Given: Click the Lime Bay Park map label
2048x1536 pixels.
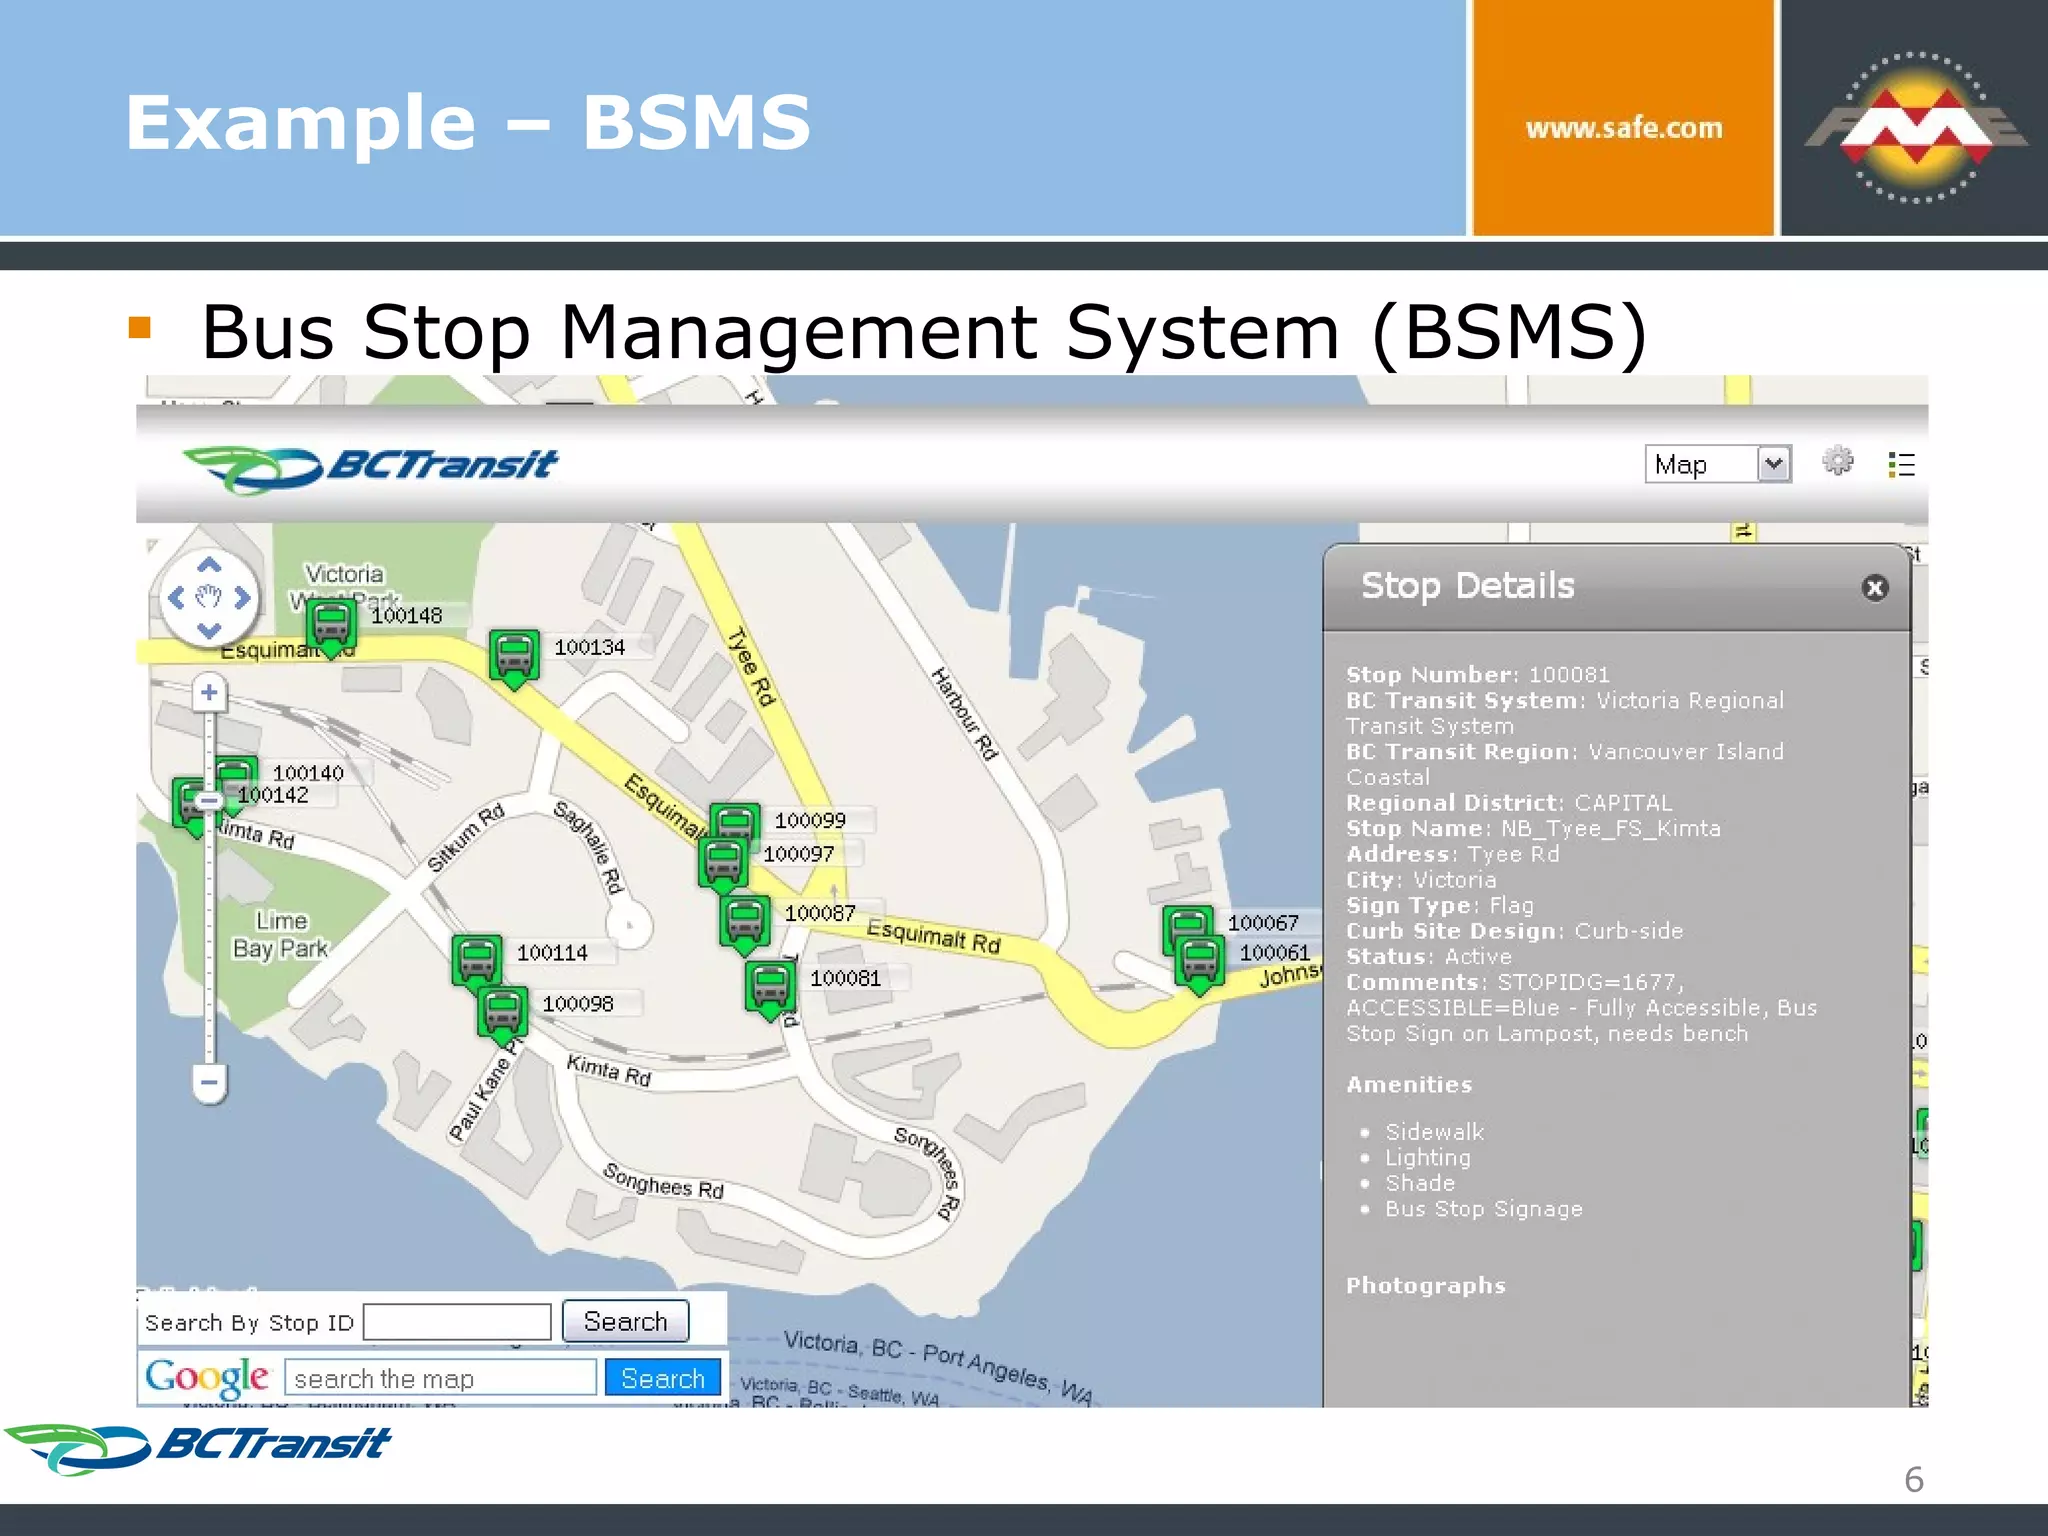Looking at the screenshot, I should [281, 935].
